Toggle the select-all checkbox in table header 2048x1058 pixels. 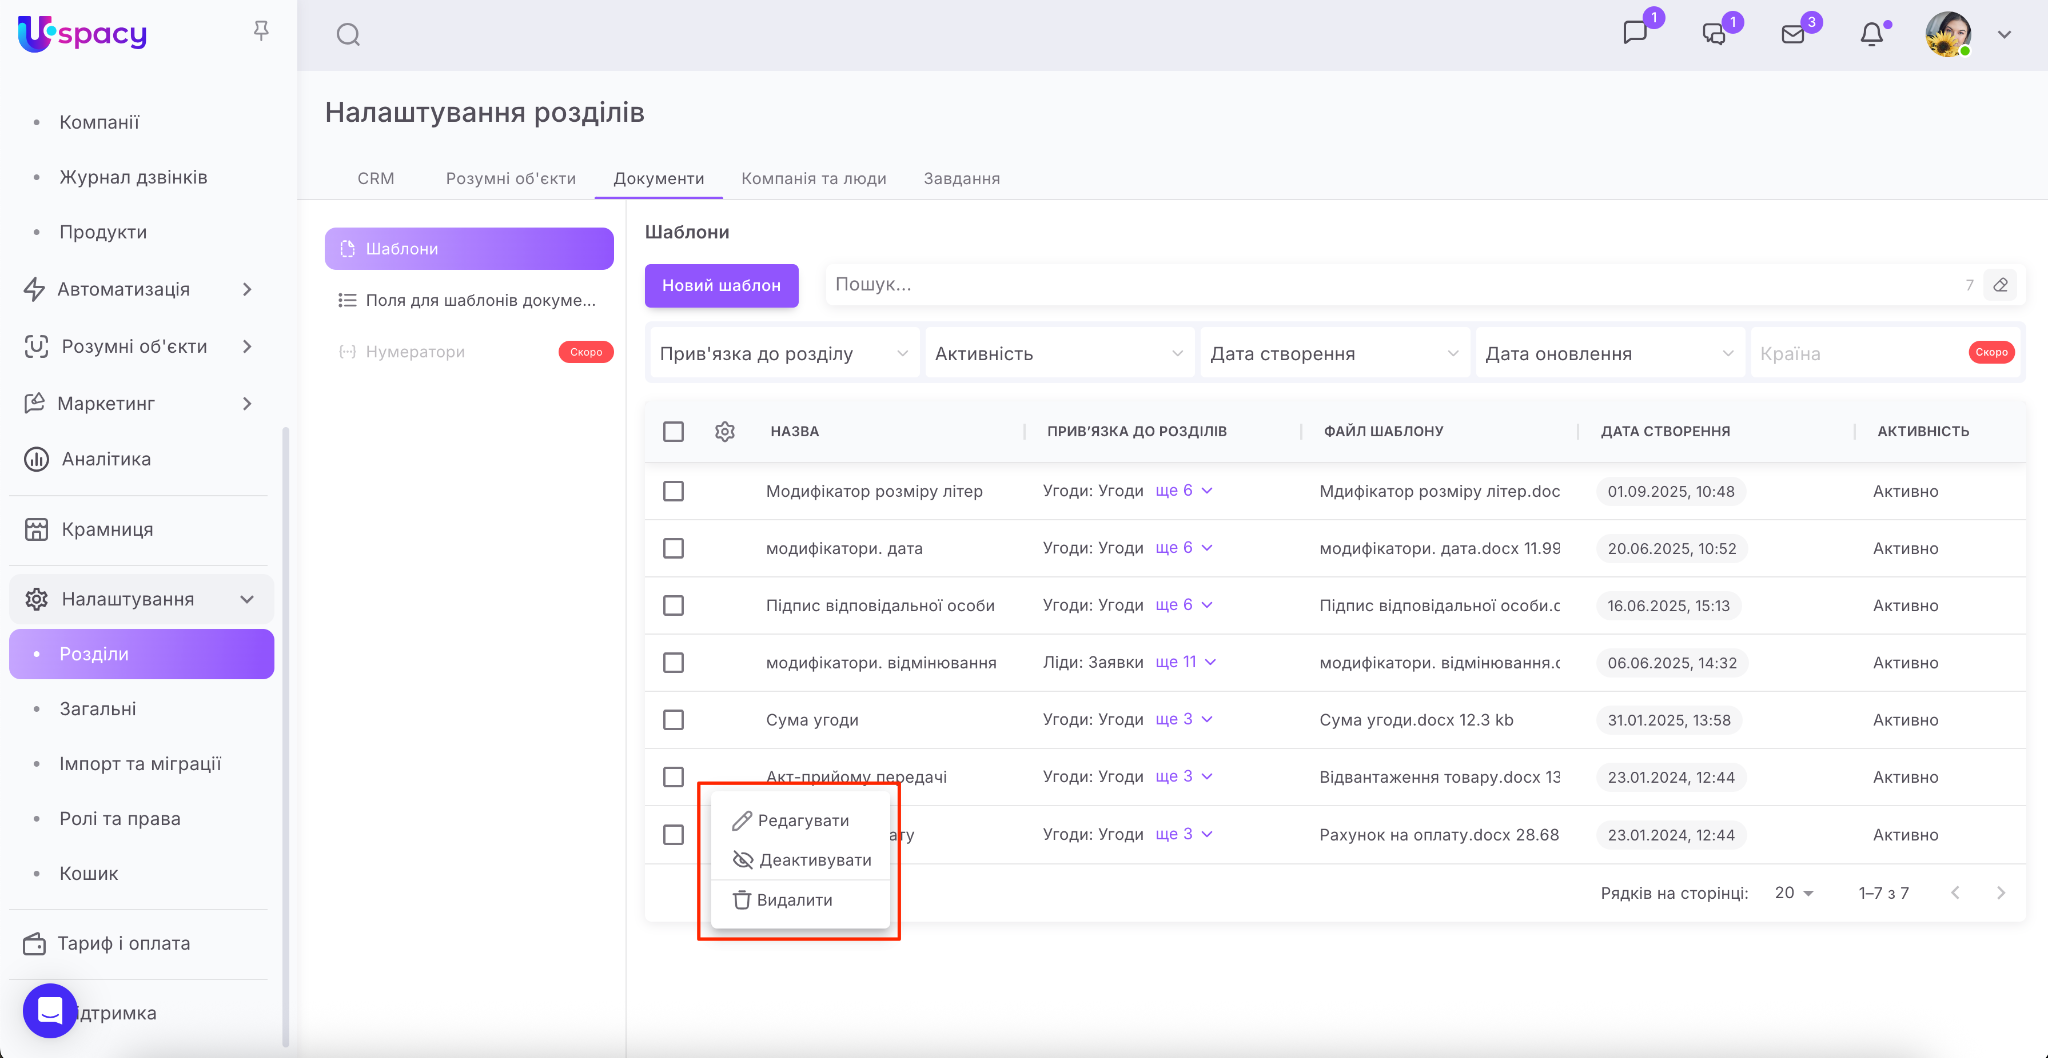674,431
